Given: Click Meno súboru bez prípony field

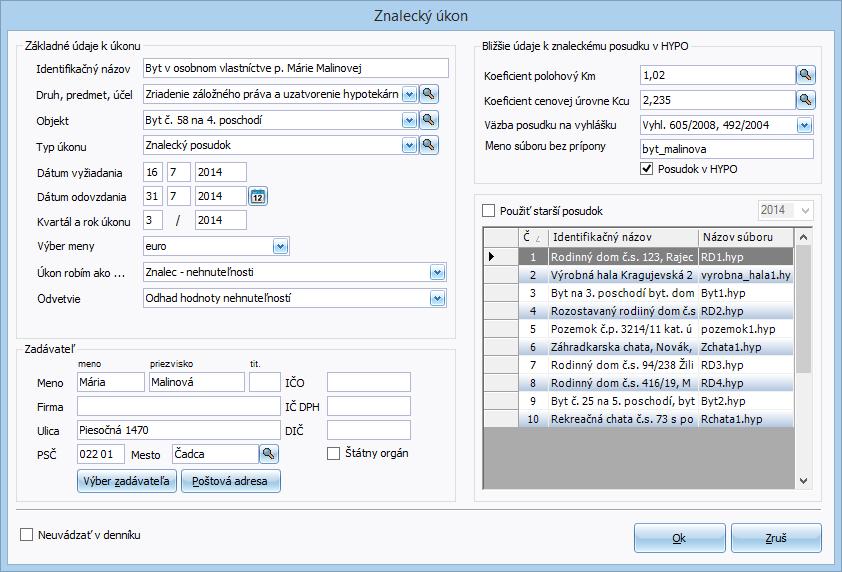Looking at the screenshot, I should [727, 149].
